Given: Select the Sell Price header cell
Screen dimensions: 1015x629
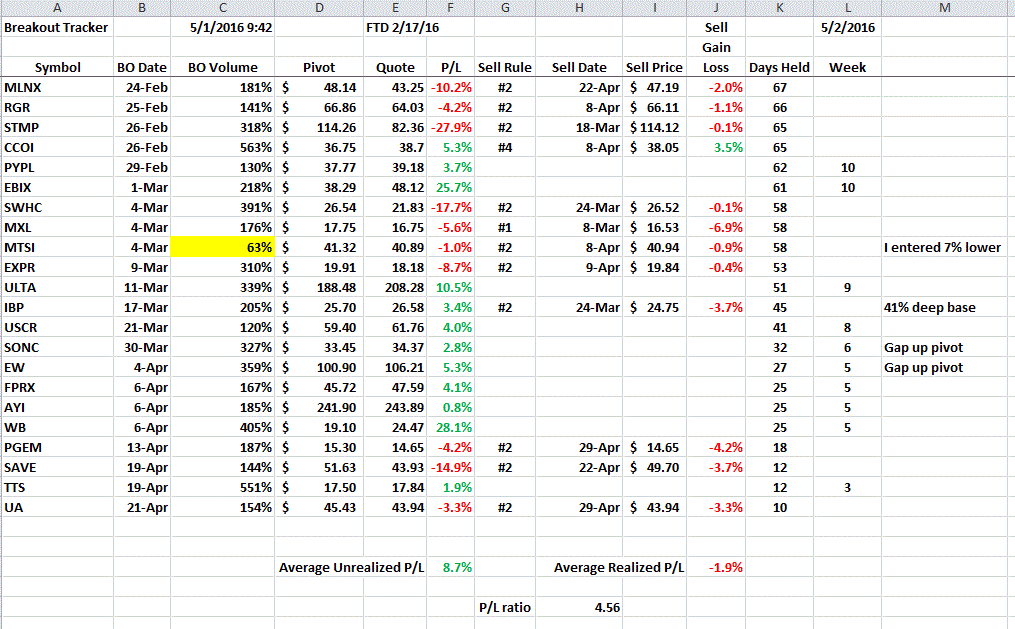Looking at the screenshot, I should [x=654, y=68].
